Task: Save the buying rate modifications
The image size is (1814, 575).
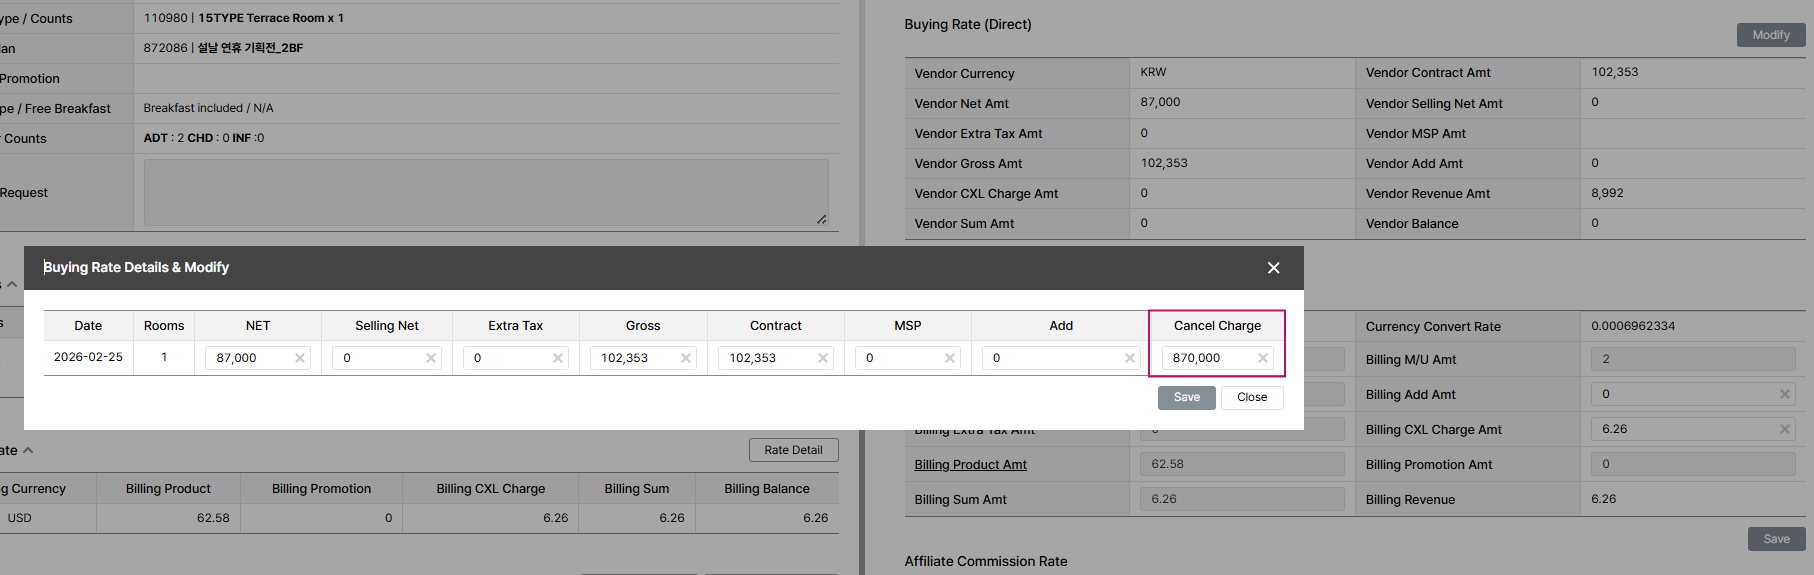Action: coord(1187,397)
